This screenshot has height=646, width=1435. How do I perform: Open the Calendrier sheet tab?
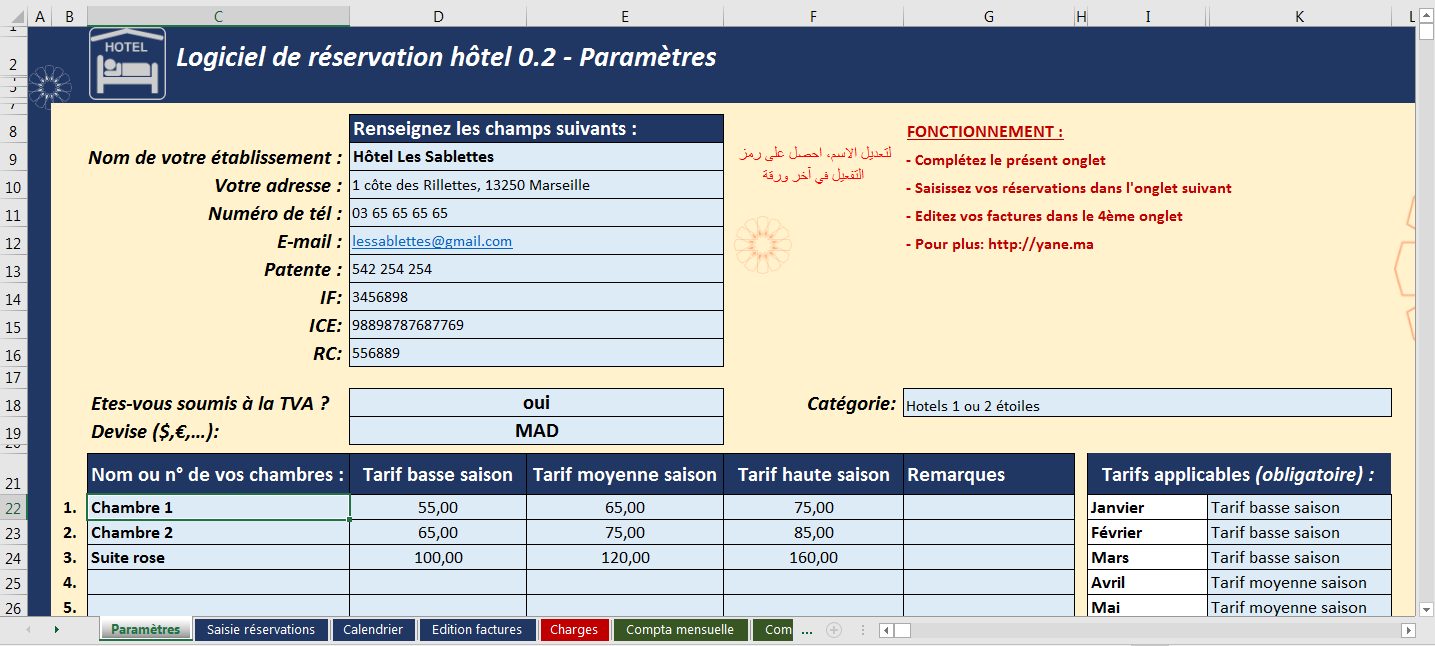[374, 630]
